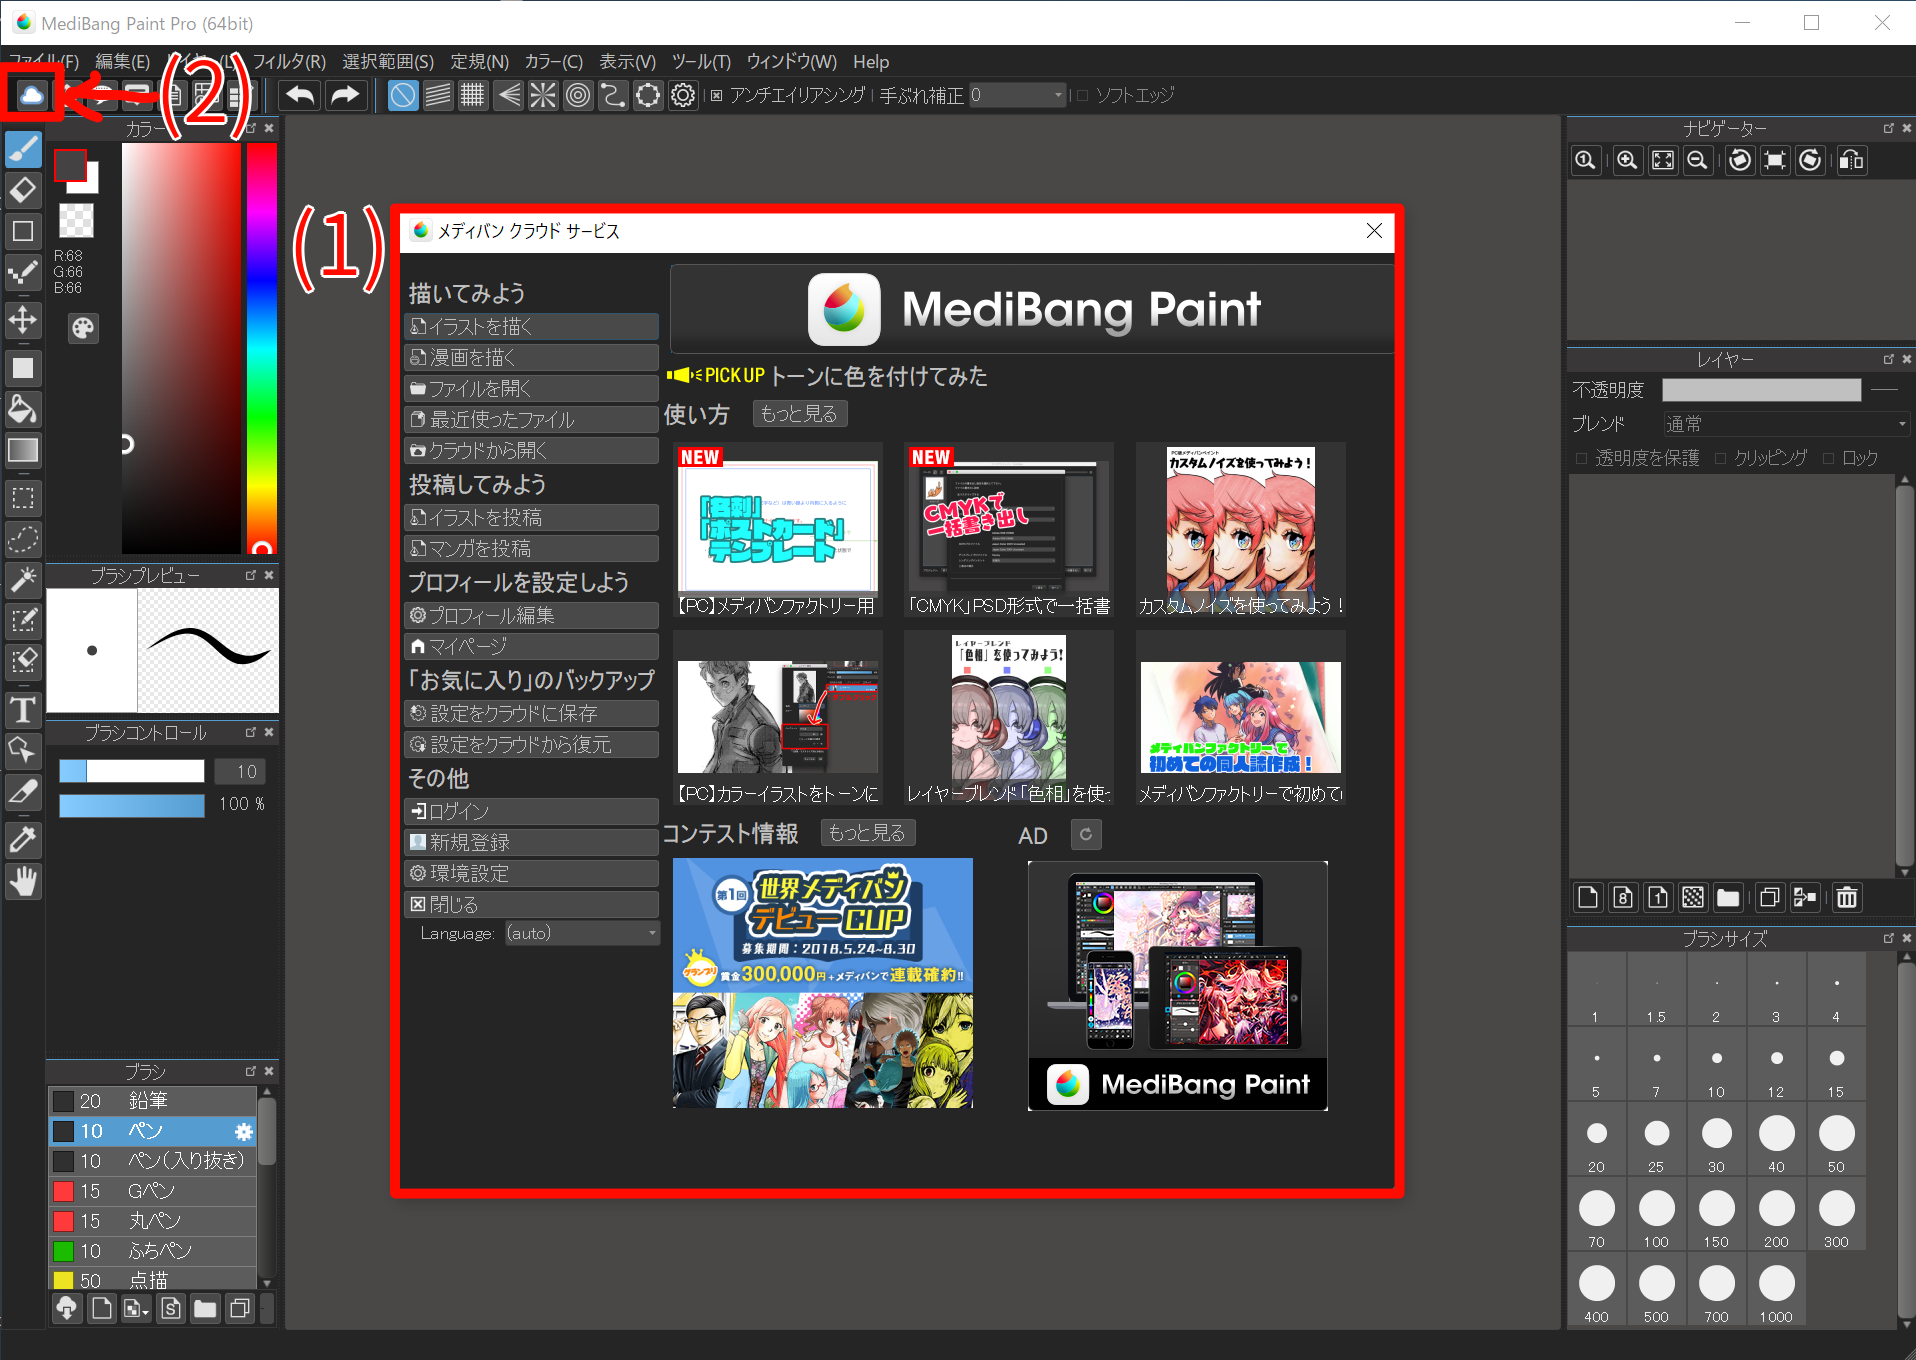Zoom out the Navigator
The width and height of the screenshot is (1916, 1360).
point(1697,160)
